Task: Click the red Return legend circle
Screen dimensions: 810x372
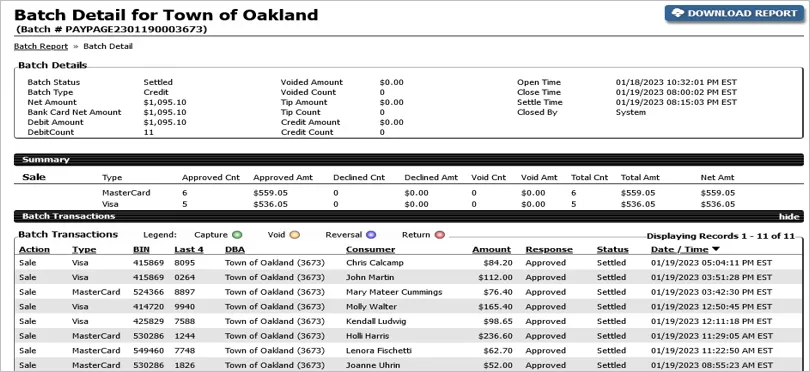Action: 440,235
